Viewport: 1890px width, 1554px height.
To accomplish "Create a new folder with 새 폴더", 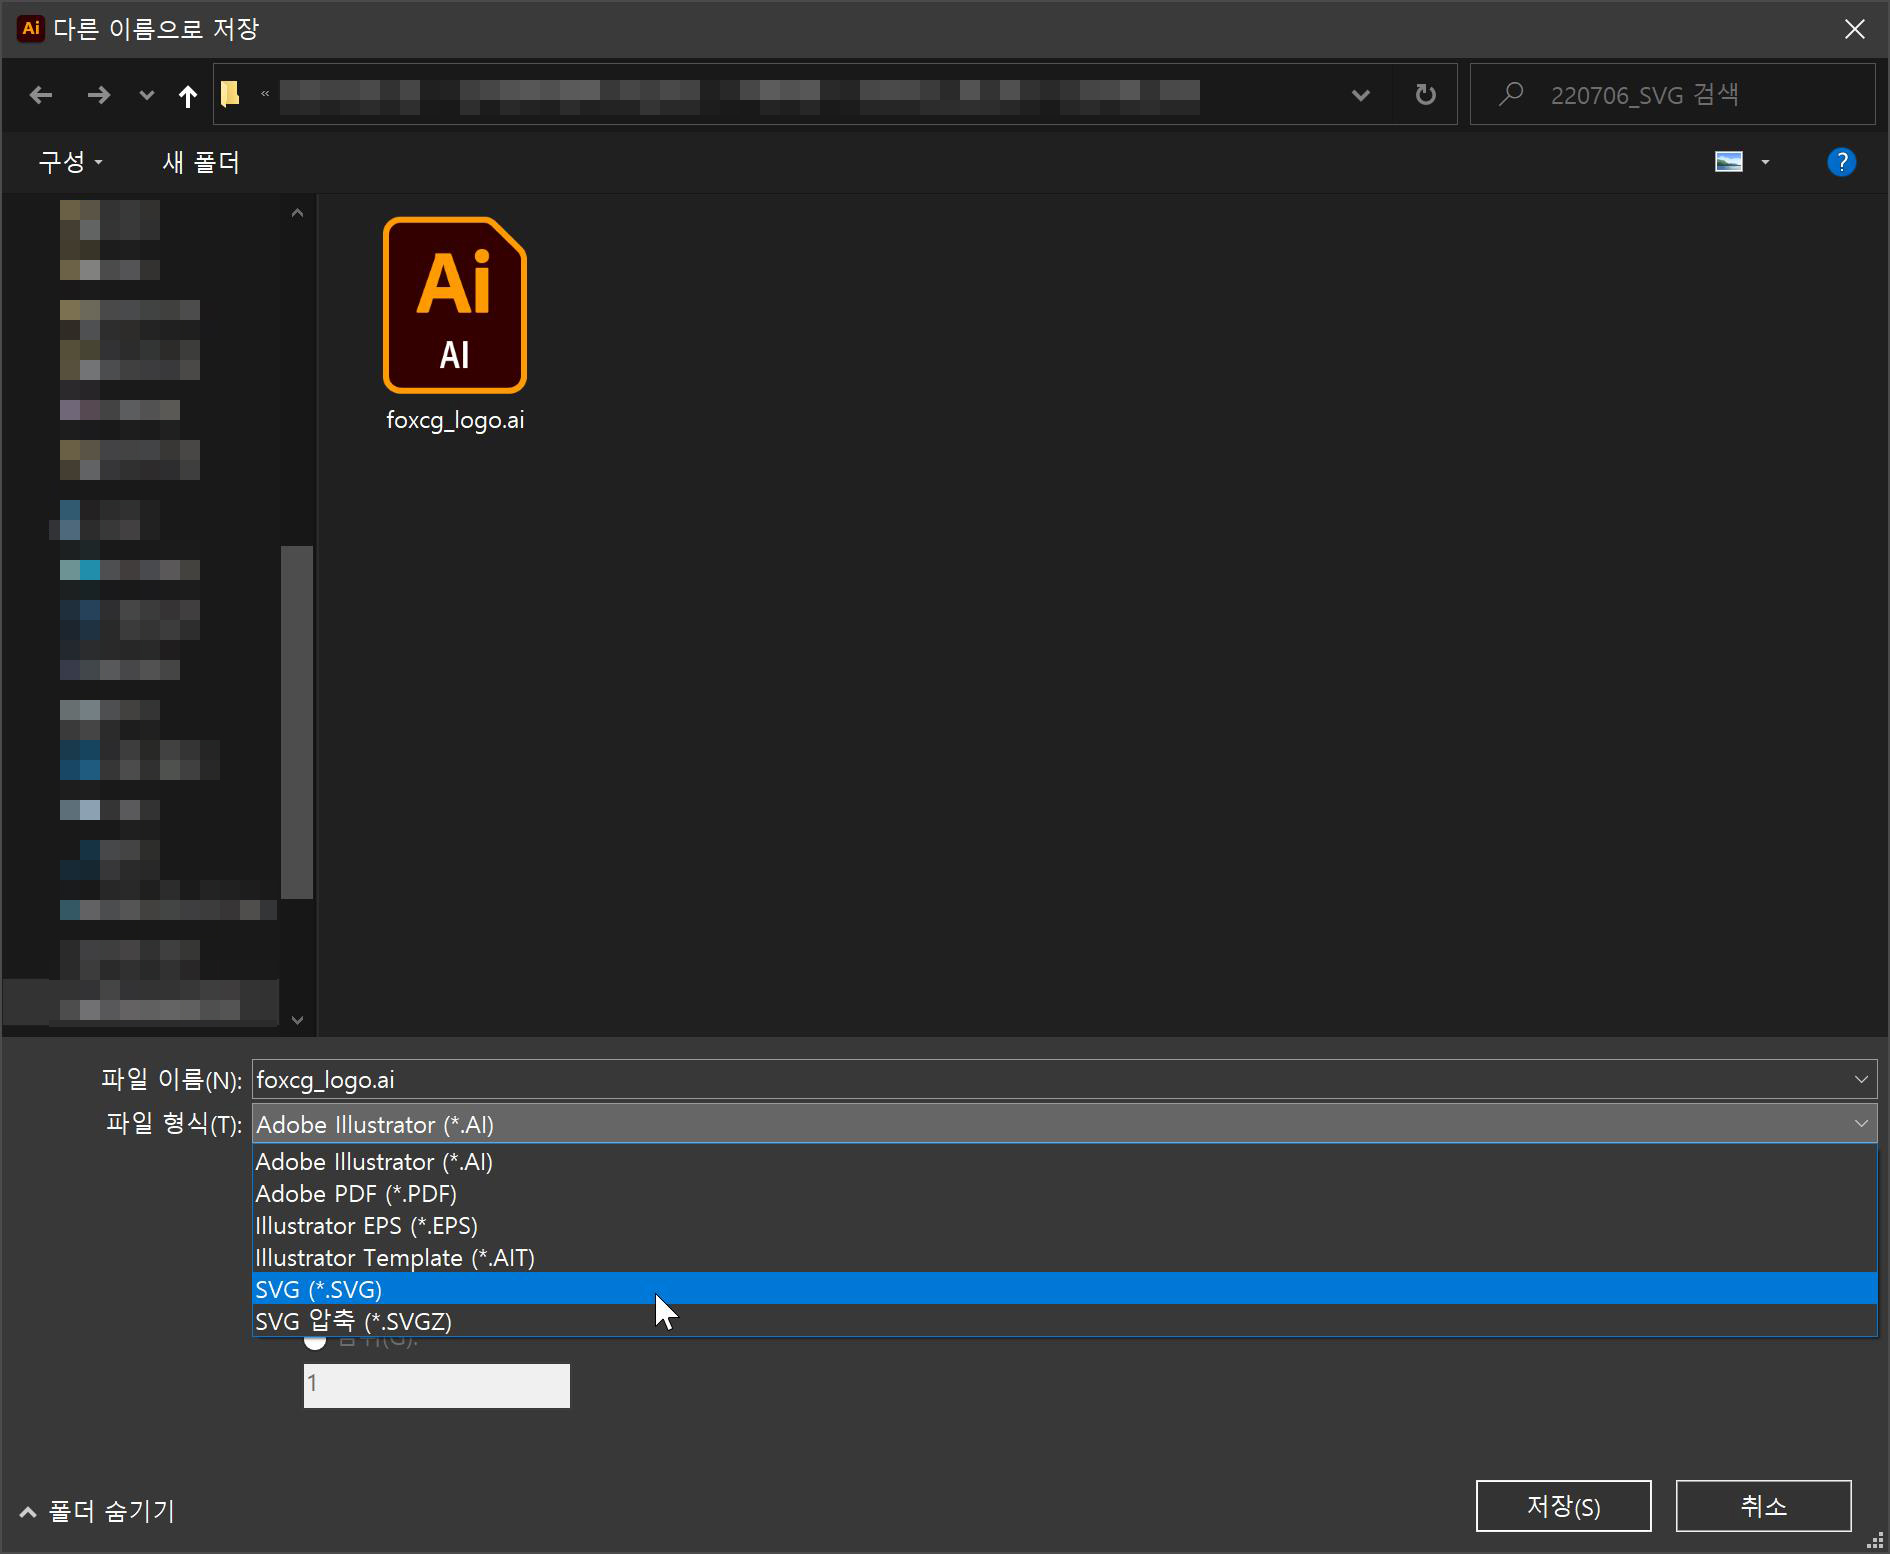I will 201,162.
